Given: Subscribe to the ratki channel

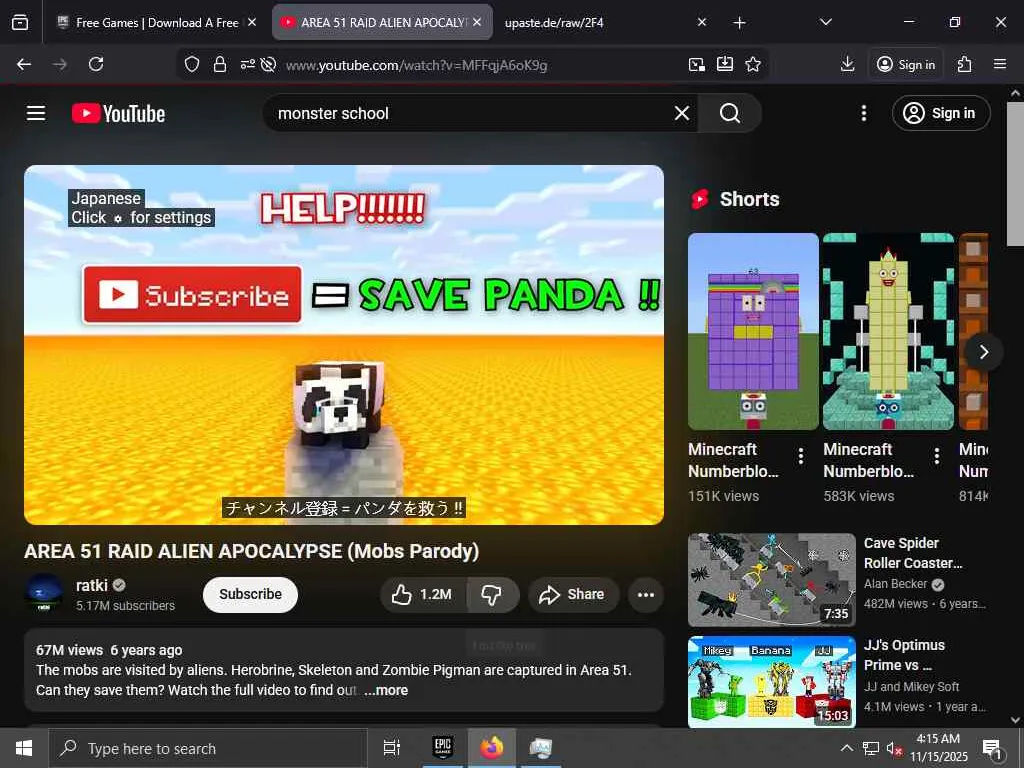Looking at the screenshot, I should click(x=250, y=594).
